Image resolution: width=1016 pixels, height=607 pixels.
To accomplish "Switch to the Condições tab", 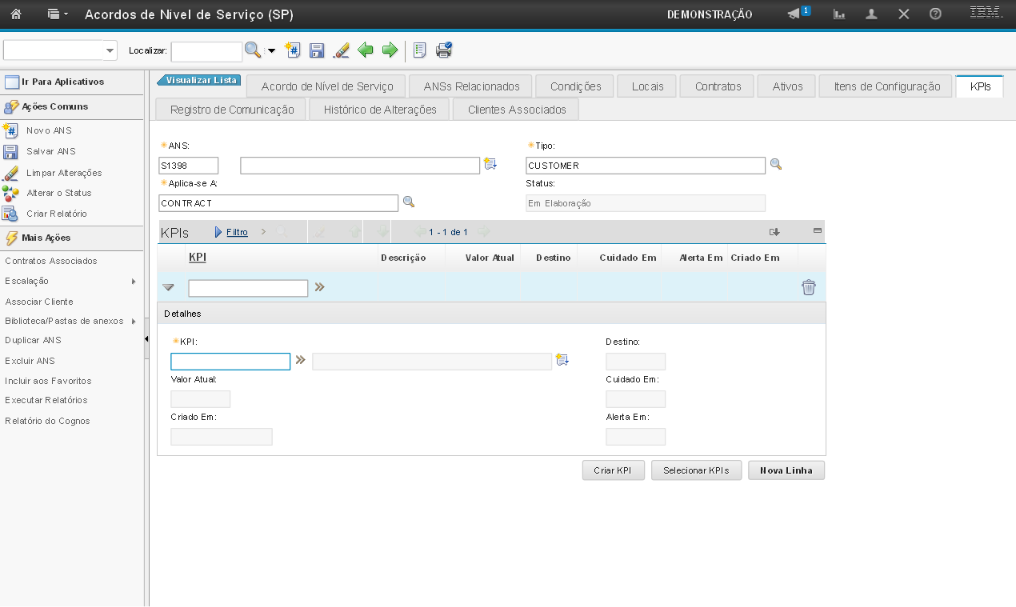I will point(575,87).
